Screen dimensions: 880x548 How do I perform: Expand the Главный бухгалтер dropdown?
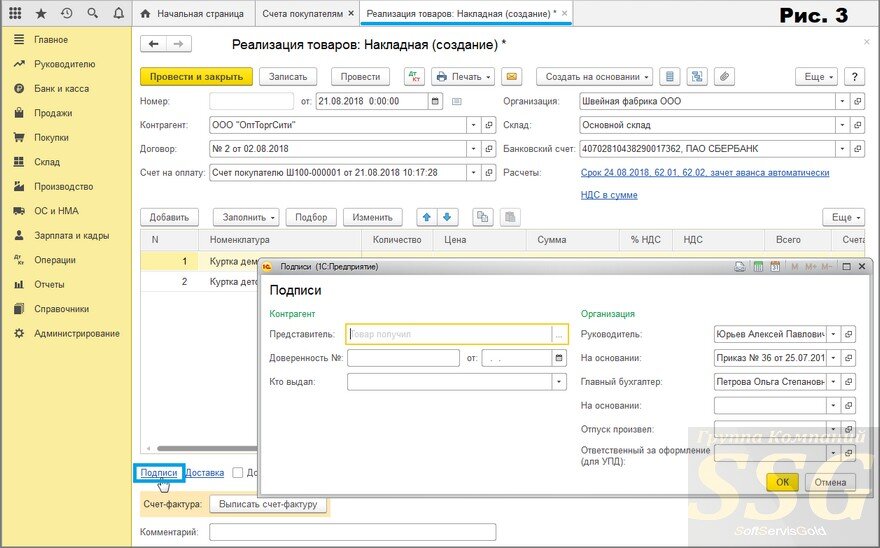(833, 382)
